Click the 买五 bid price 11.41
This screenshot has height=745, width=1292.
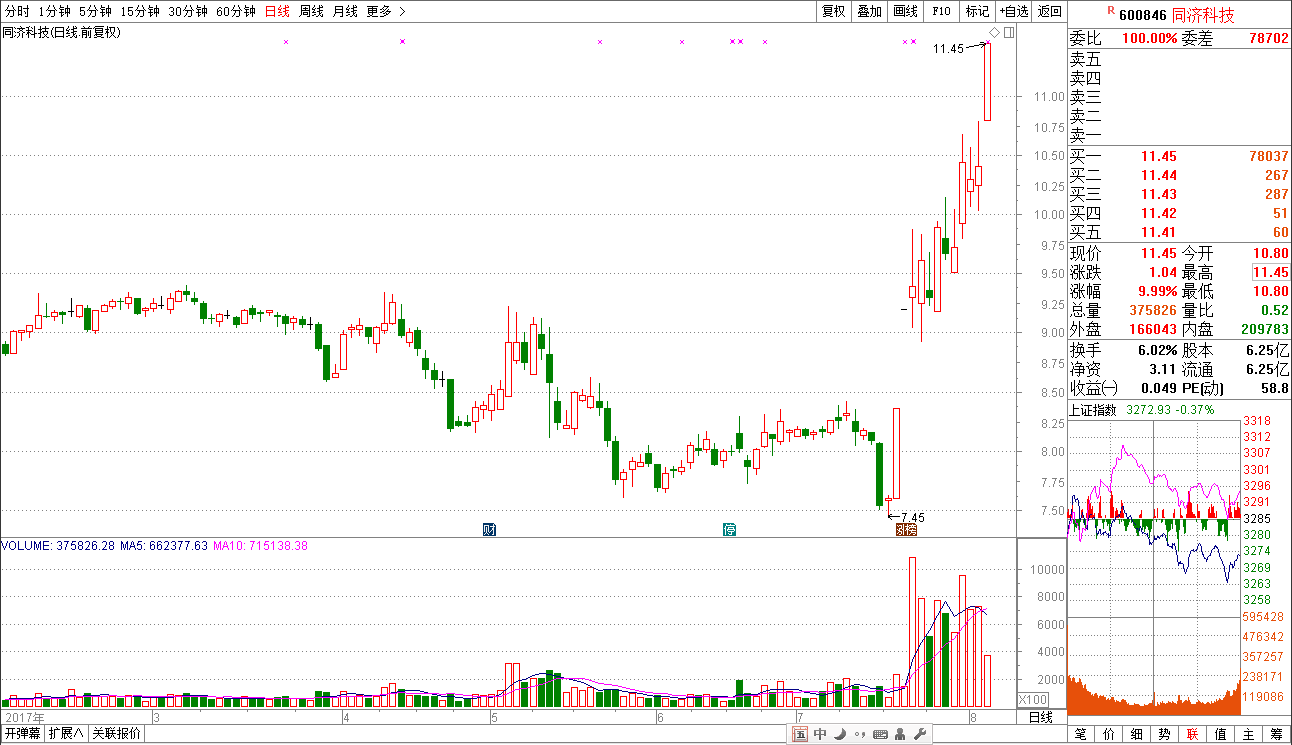point(1159,232)
